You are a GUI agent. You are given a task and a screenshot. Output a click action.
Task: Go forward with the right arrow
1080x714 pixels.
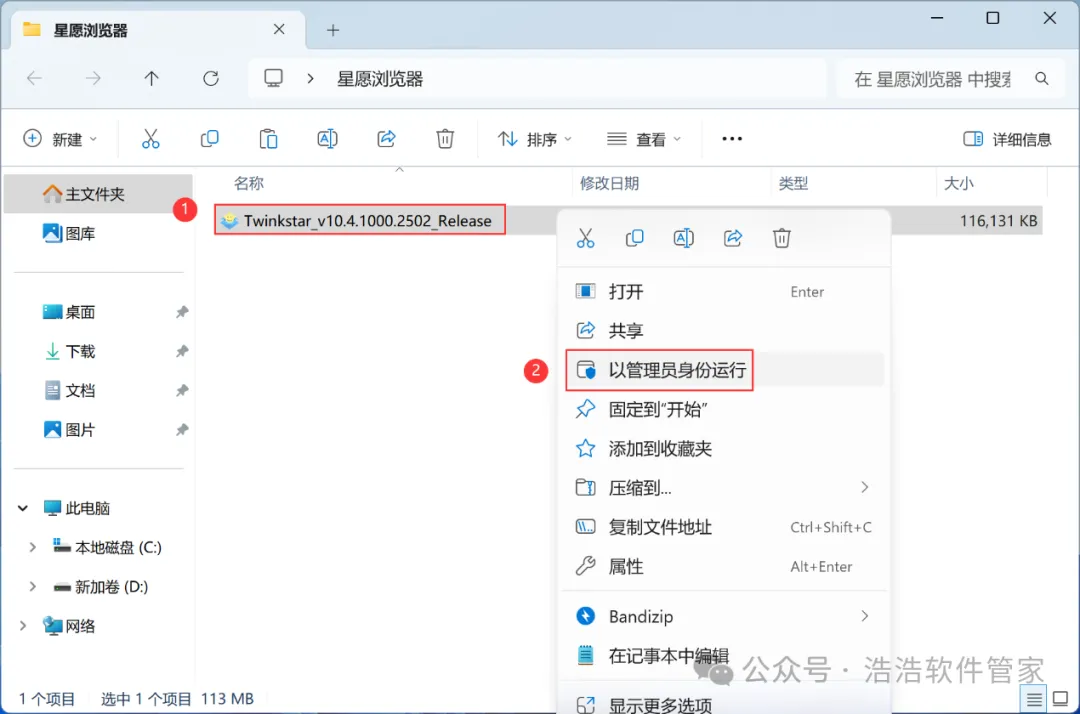93,78
